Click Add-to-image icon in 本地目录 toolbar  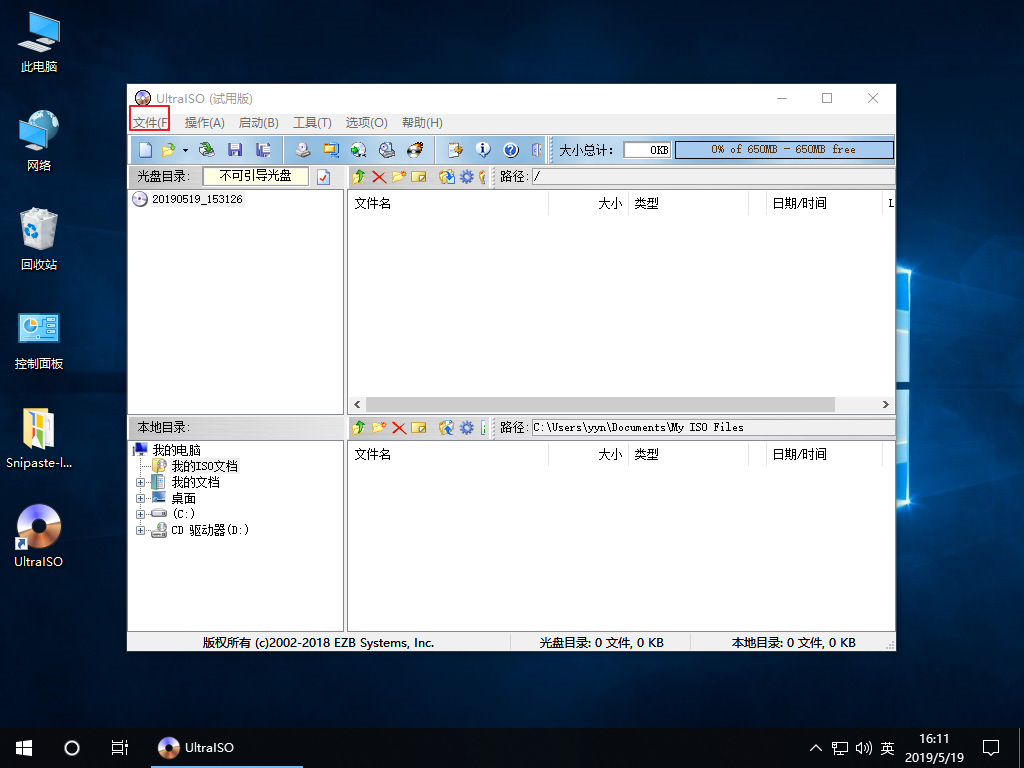point(447,428)
